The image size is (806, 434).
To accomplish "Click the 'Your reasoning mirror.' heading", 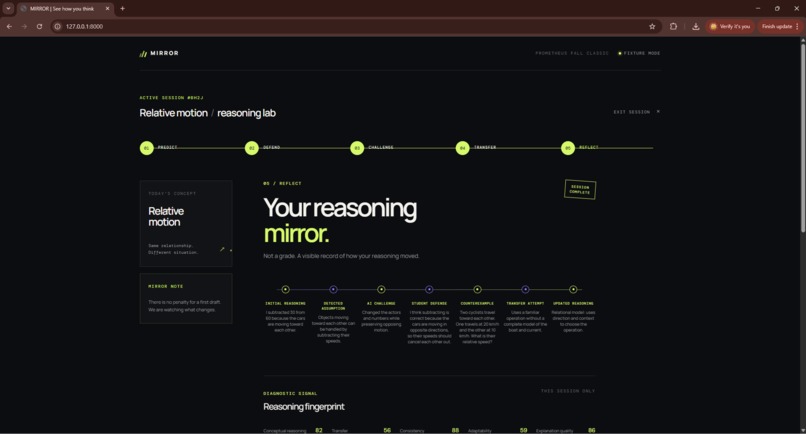I will click(x=340, y=221).
